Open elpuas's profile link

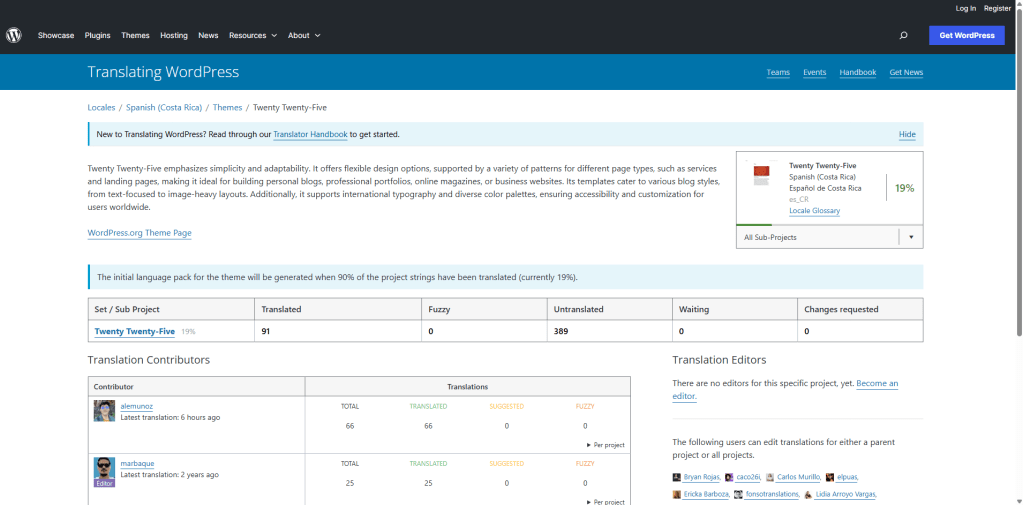(x=847, y=477)
